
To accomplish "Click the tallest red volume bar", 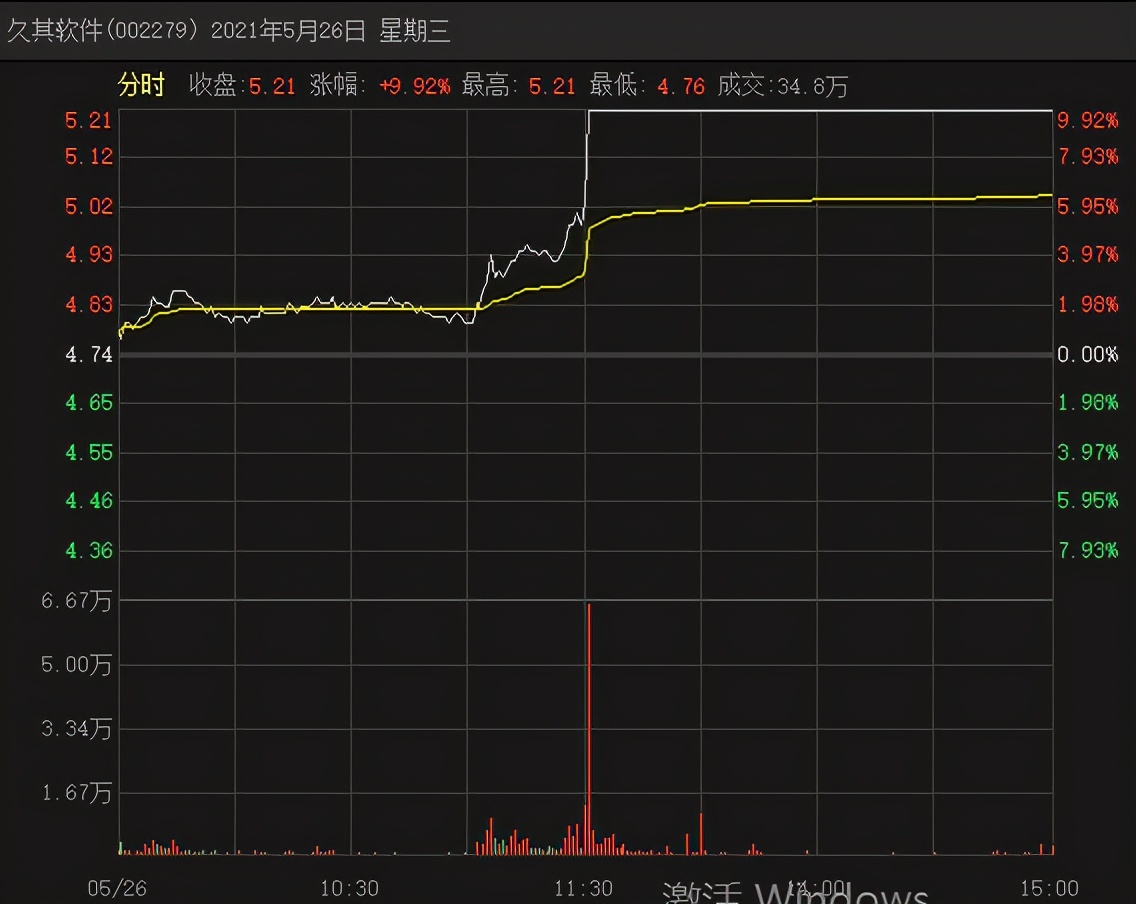I will tap(589, 730).
